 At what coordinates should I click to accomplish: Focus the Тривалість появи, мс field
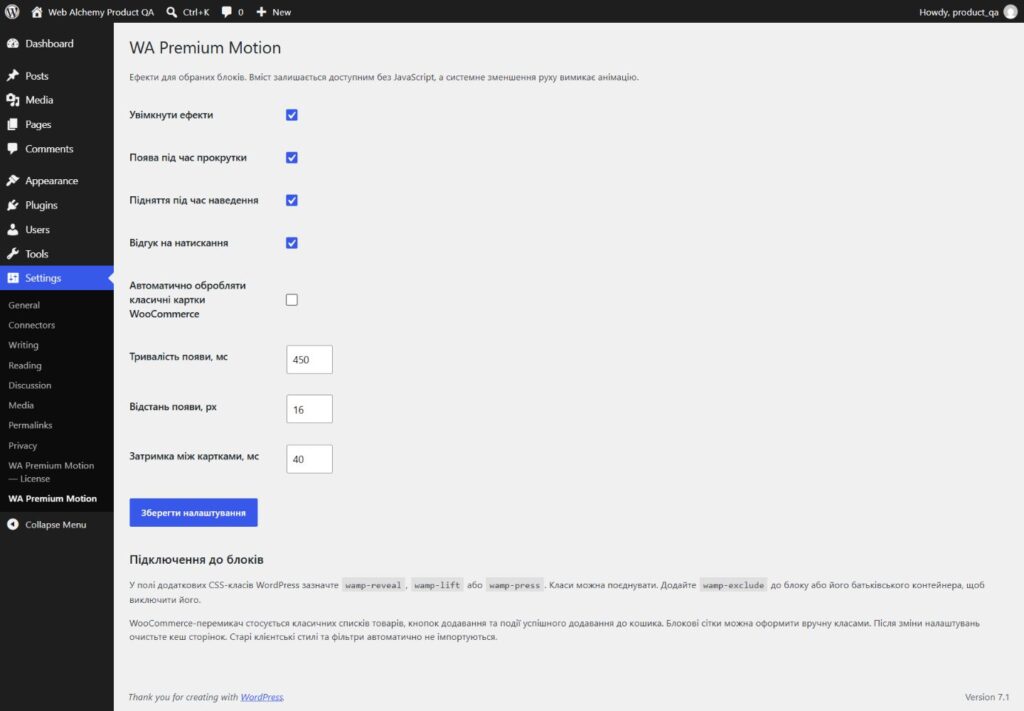(310, 360)
